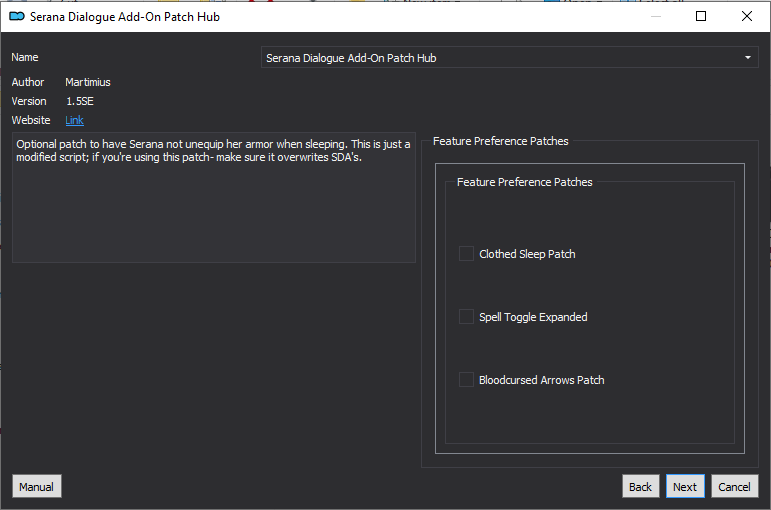Click the Website field label
The width and height of the screenshot is (771, 510).
point(31,120)
